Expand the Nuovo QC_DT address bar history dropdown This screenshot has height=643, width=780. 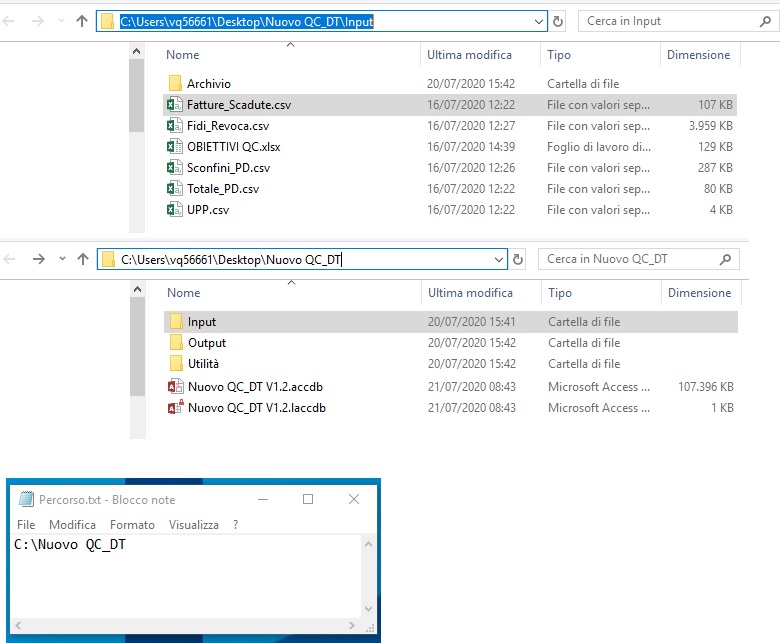point(498,260)
